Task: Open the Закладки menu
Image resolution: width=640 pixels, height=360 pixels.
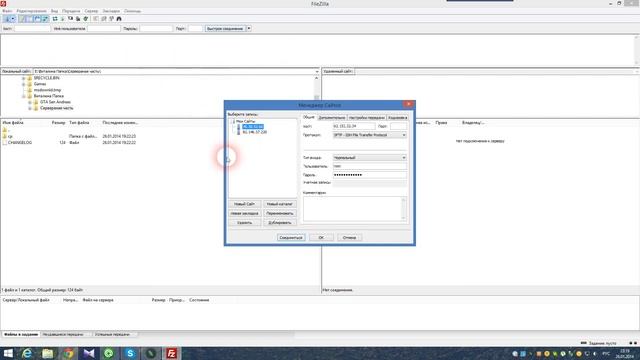Action: pyautogui.click(x=111, y=11)
